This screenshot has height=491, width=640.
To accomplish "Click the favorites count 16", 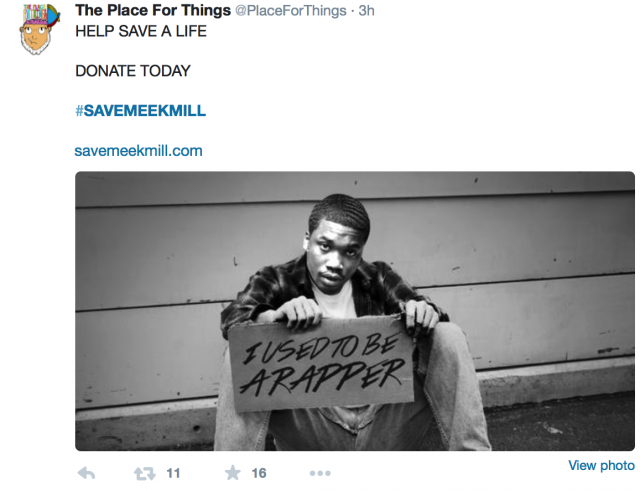I will pos(259,473).
